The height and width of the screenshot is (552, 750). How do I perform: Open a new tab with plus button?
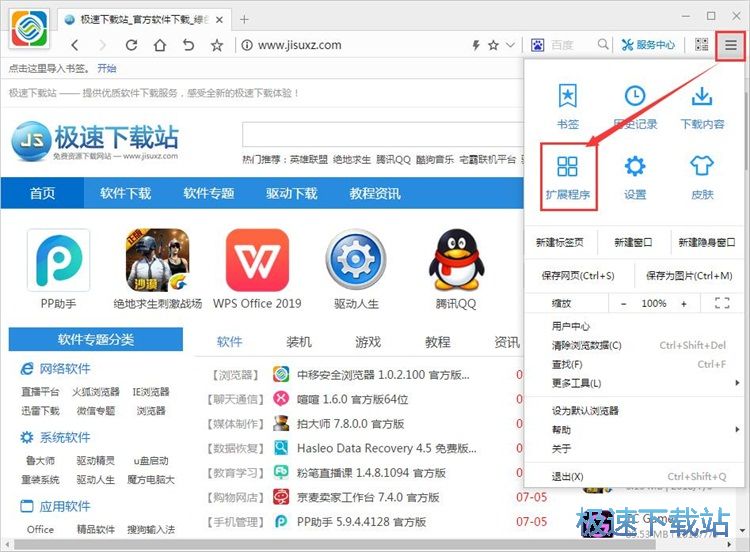click(x=244, y=19)
